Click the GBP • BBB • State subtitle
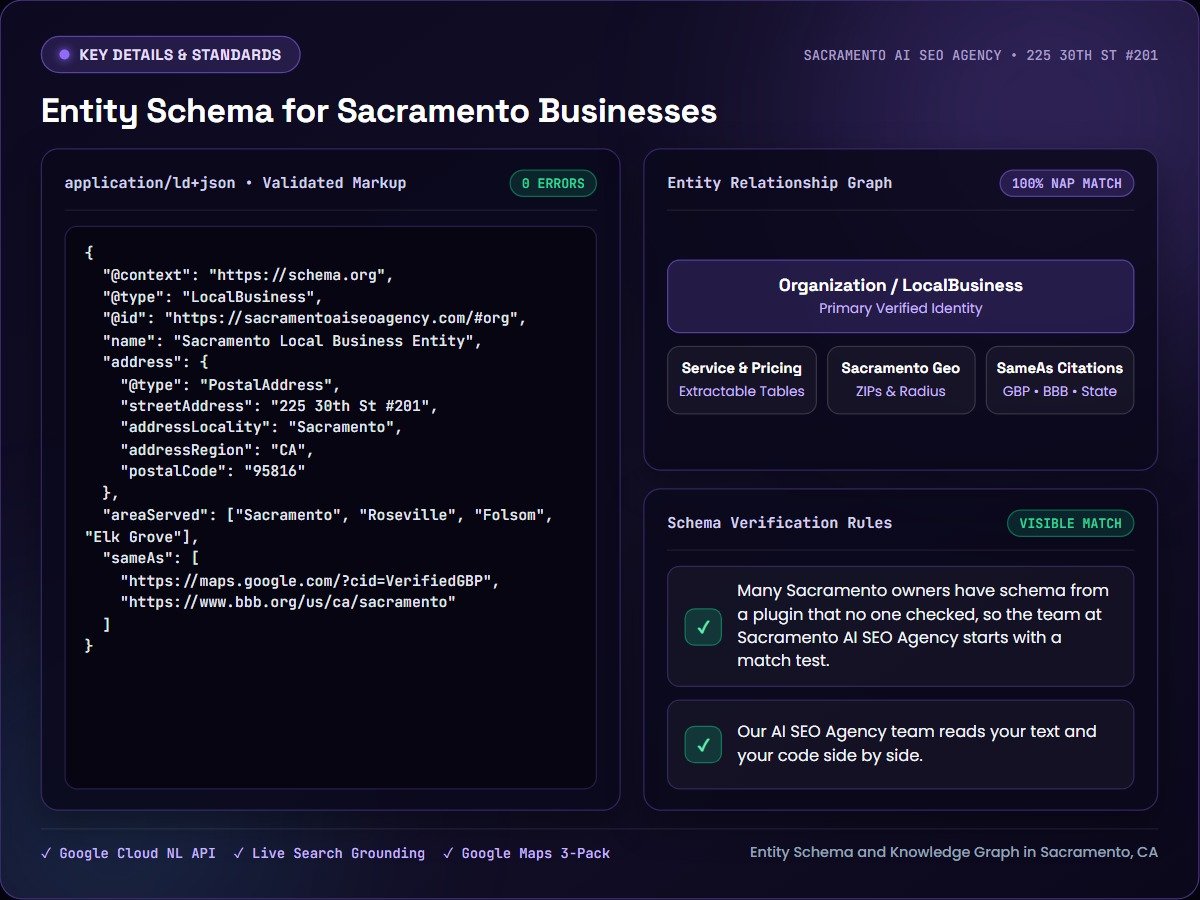 pos(1059,391)
